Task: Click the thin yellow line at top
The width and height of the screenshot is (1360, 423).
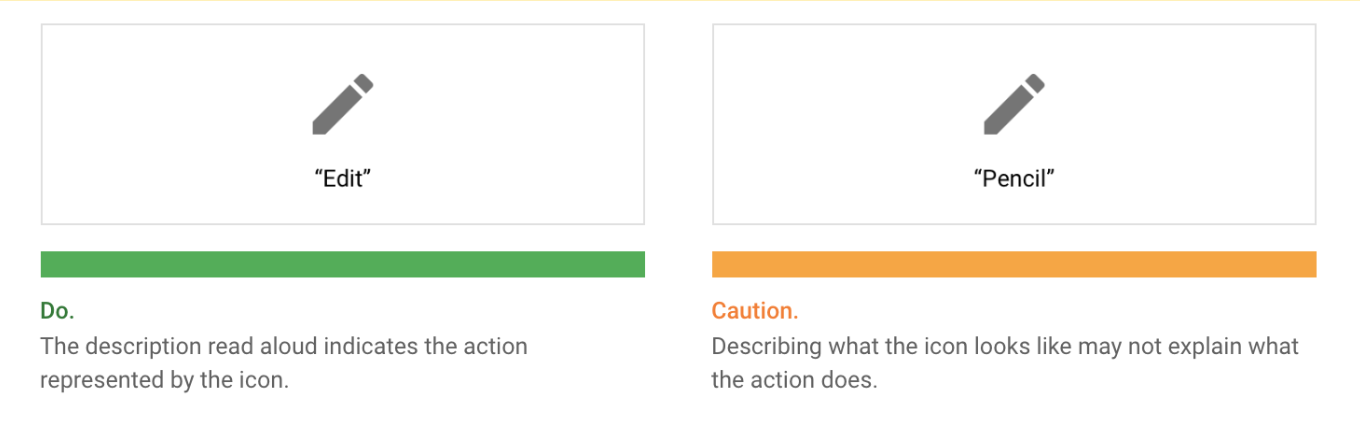Action: pos(680,1)
